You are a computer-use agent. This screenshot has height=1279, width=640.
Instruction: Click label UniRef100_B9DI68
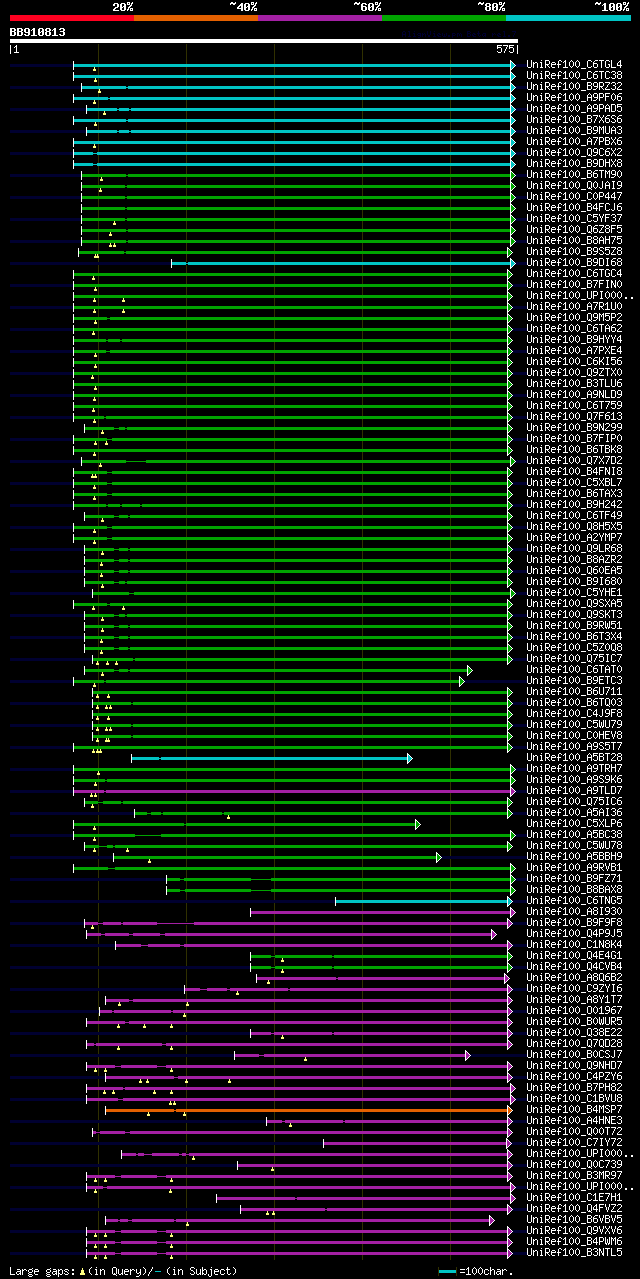click(574, 263)
